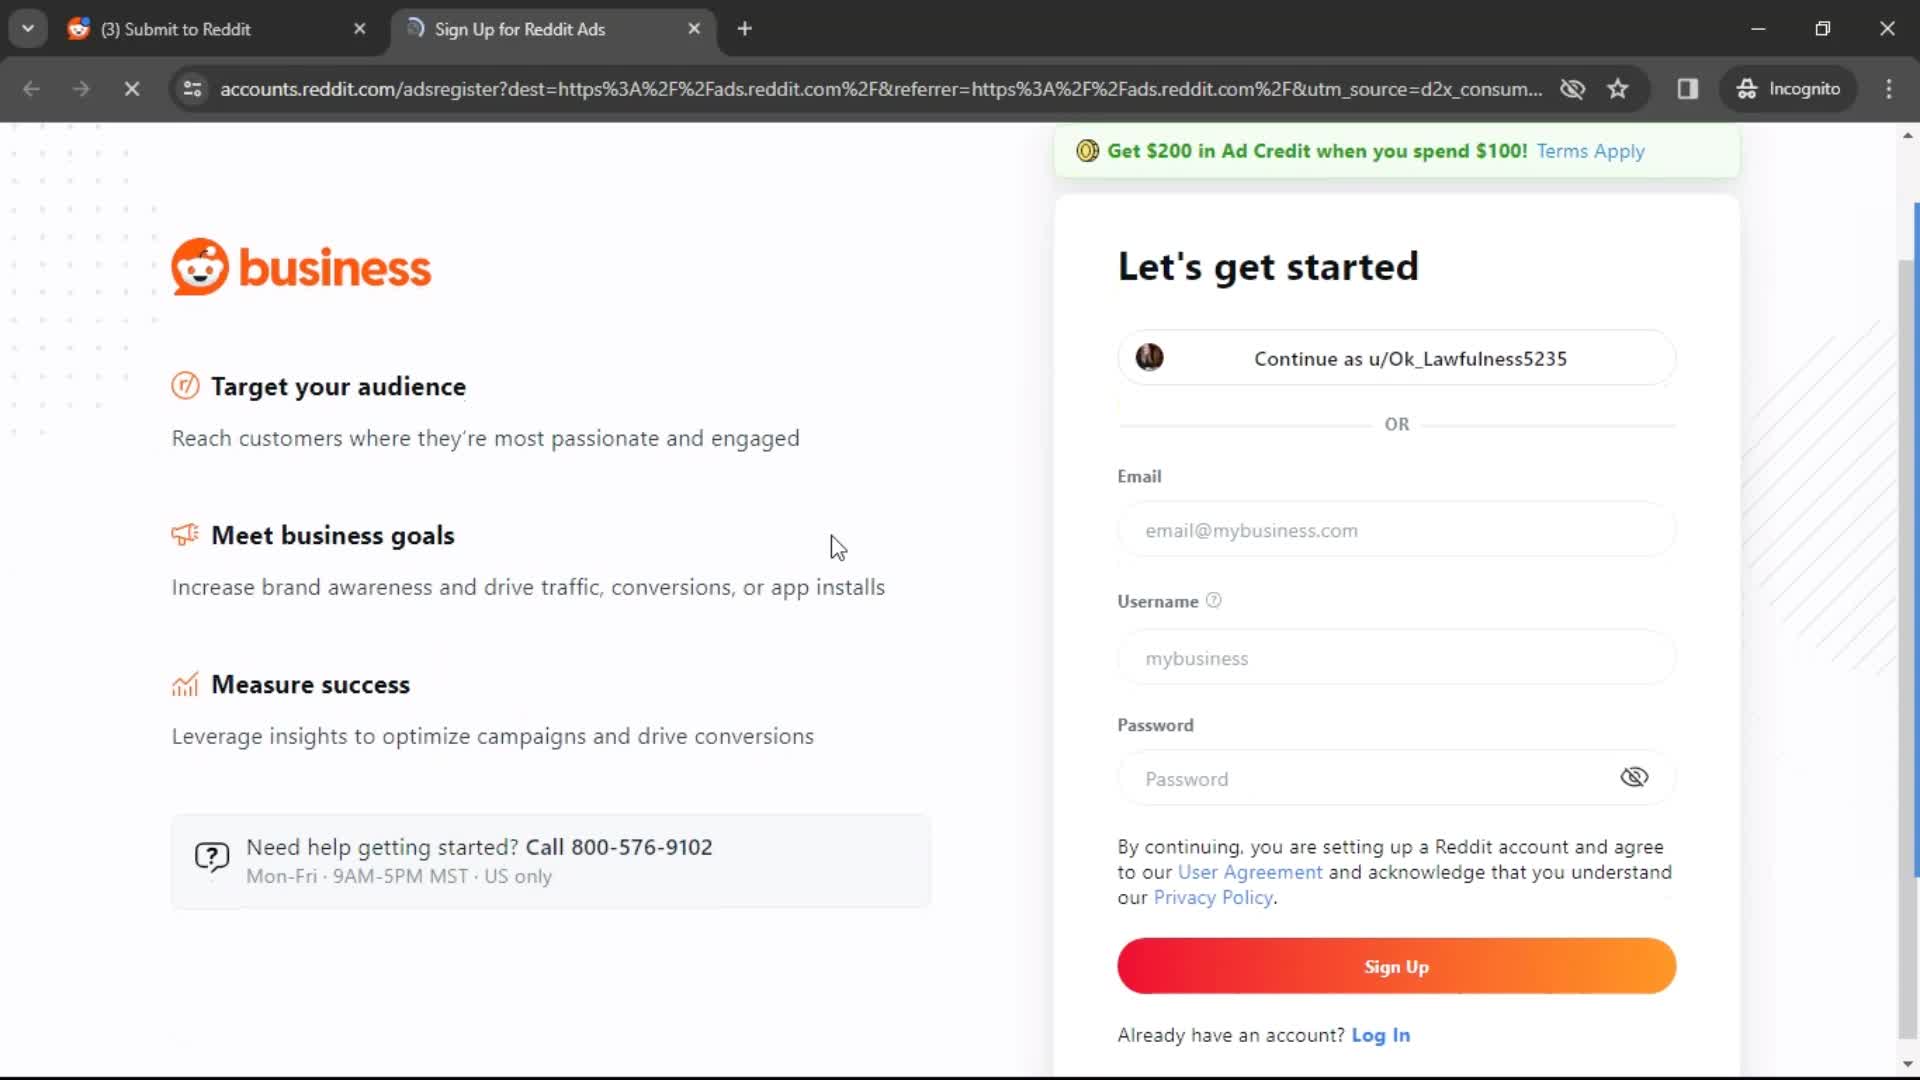Click the bookmark/star icon in address bar

[x=1617, y=88]
